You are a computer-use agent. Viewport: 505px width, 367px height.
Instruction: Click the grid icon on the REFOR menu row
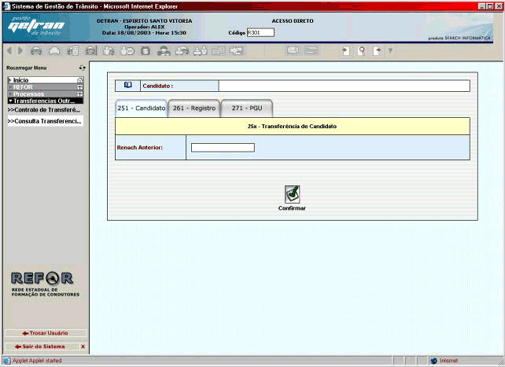point(80,87)
